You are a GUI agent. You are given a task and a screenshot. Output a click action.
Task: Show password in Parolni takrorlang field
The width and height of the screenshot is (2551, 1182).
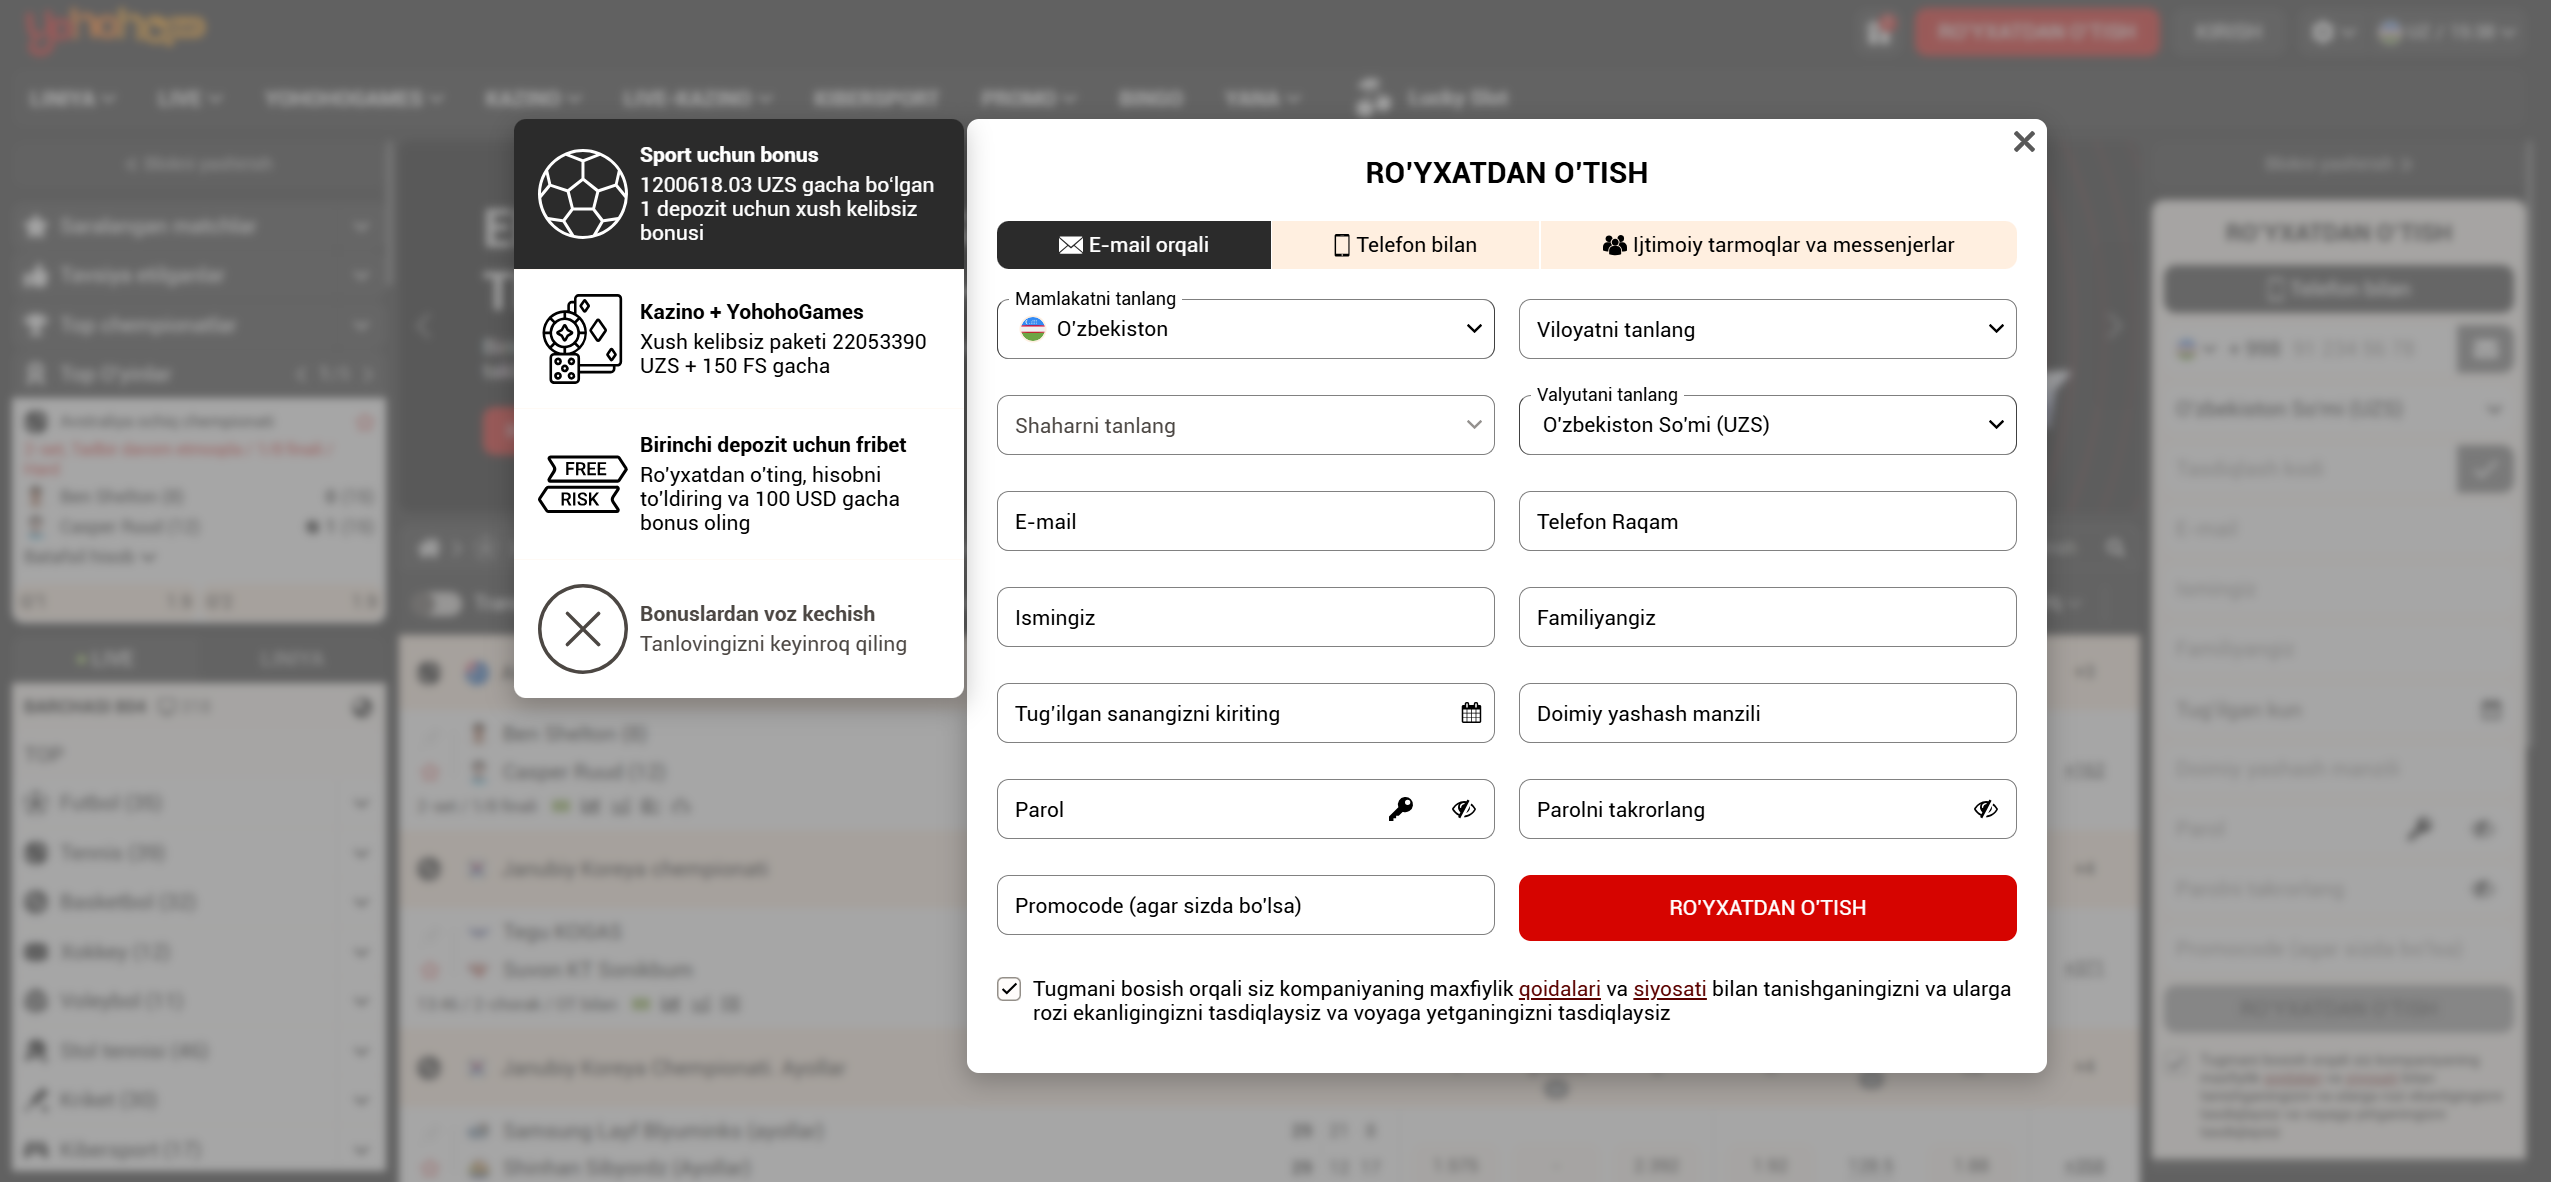tap(1985, 809)
